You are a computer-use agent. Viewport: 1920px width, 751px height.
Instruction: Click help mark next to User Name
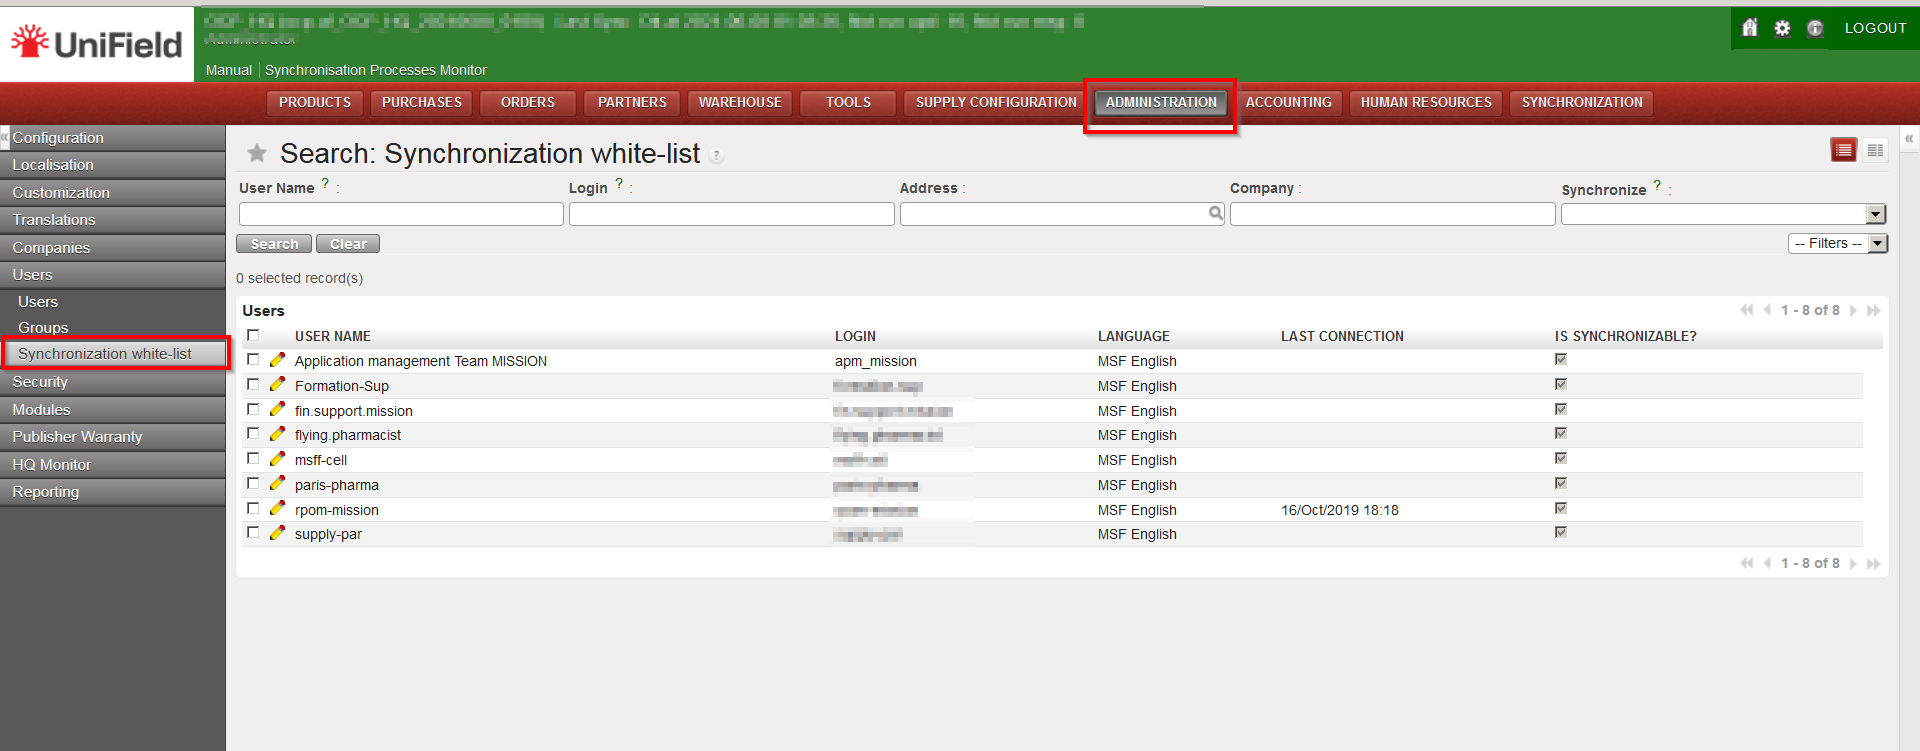tap(325, 184)
